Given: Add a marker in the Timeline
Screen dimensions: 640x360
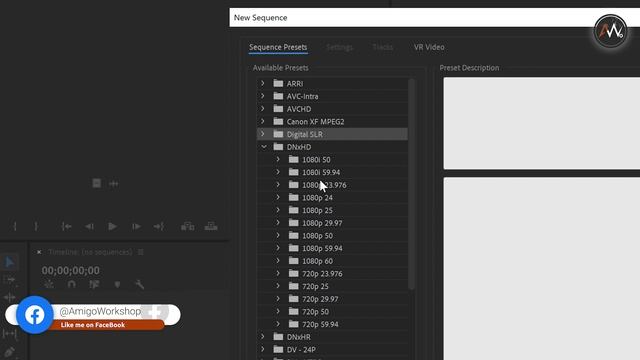Looking at the screenshot, I should pyautogui.click(x=117, y=284).
